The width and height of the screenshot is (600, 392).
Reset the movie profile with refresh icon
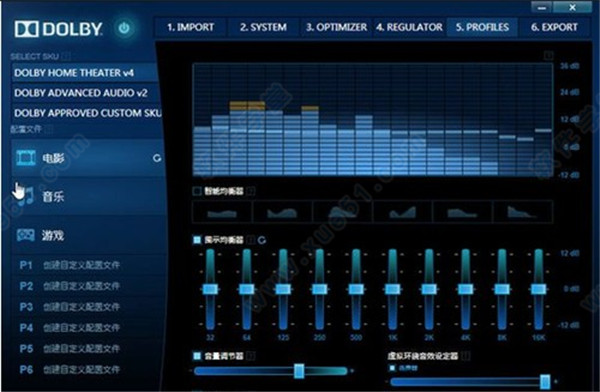(x=157, y=158)
